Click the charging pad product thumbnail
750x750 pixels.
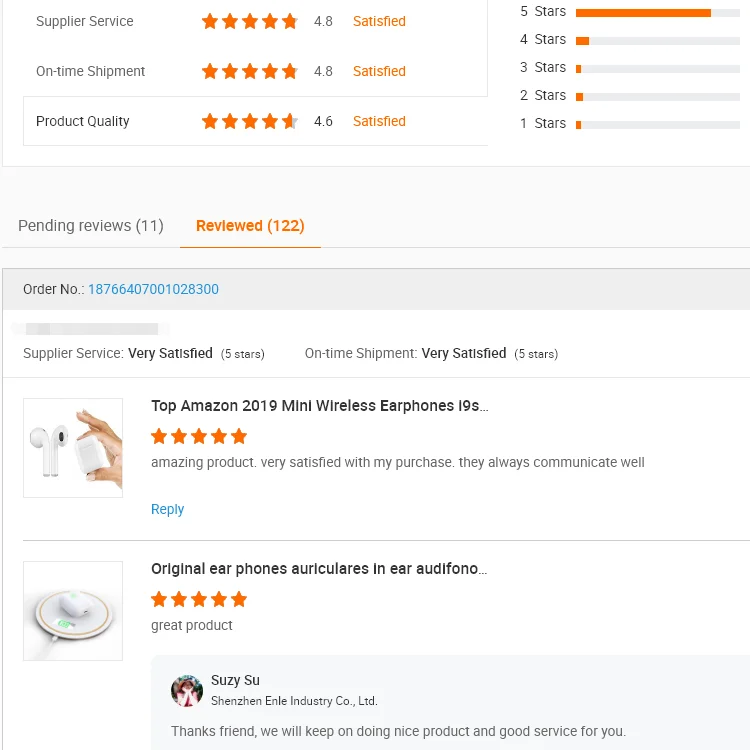(x=73, y=611)
